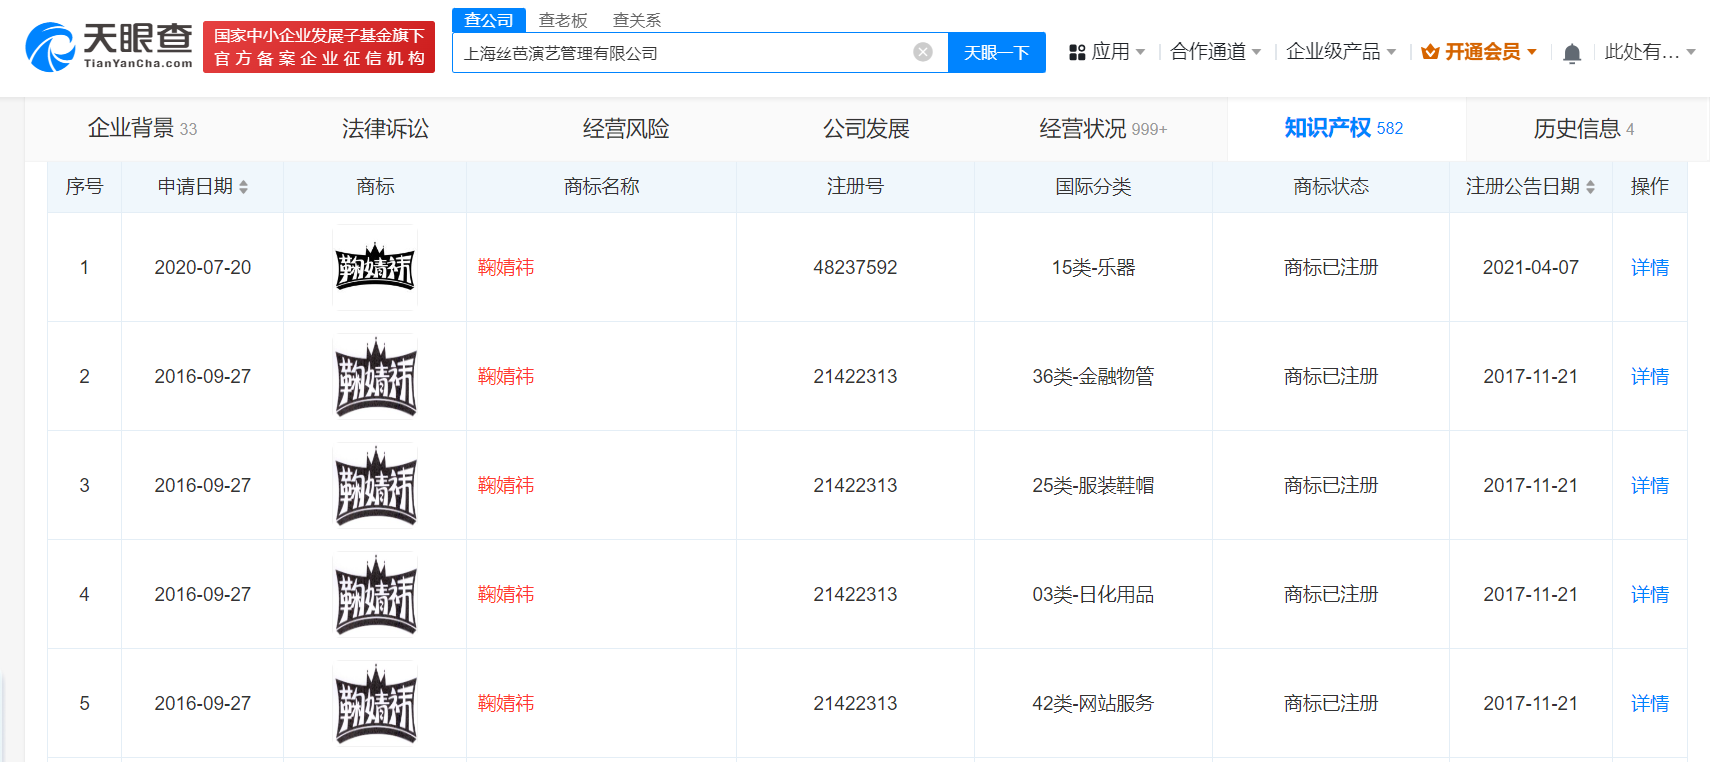Switch to the 查老板 search tab
1710x762 pixels.
pyautogui.click(x=563, y=20)
